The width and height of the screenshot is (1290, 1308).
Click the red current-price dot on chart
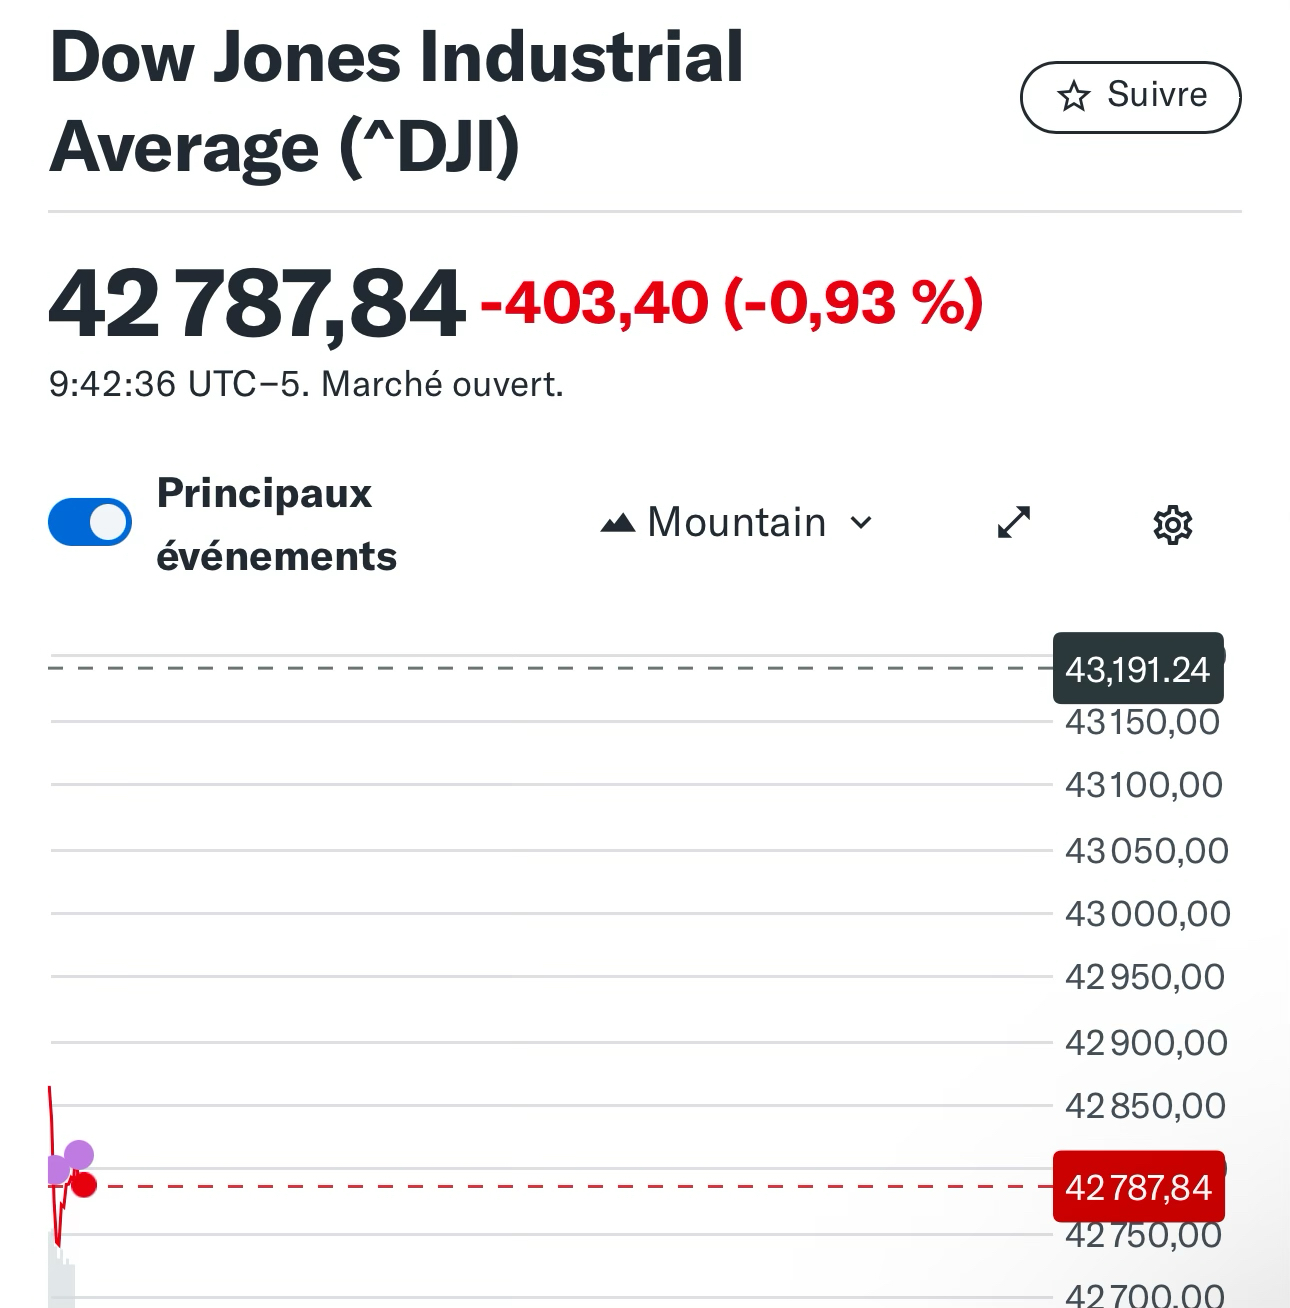pyautogui.click(x=84, y=1186)
